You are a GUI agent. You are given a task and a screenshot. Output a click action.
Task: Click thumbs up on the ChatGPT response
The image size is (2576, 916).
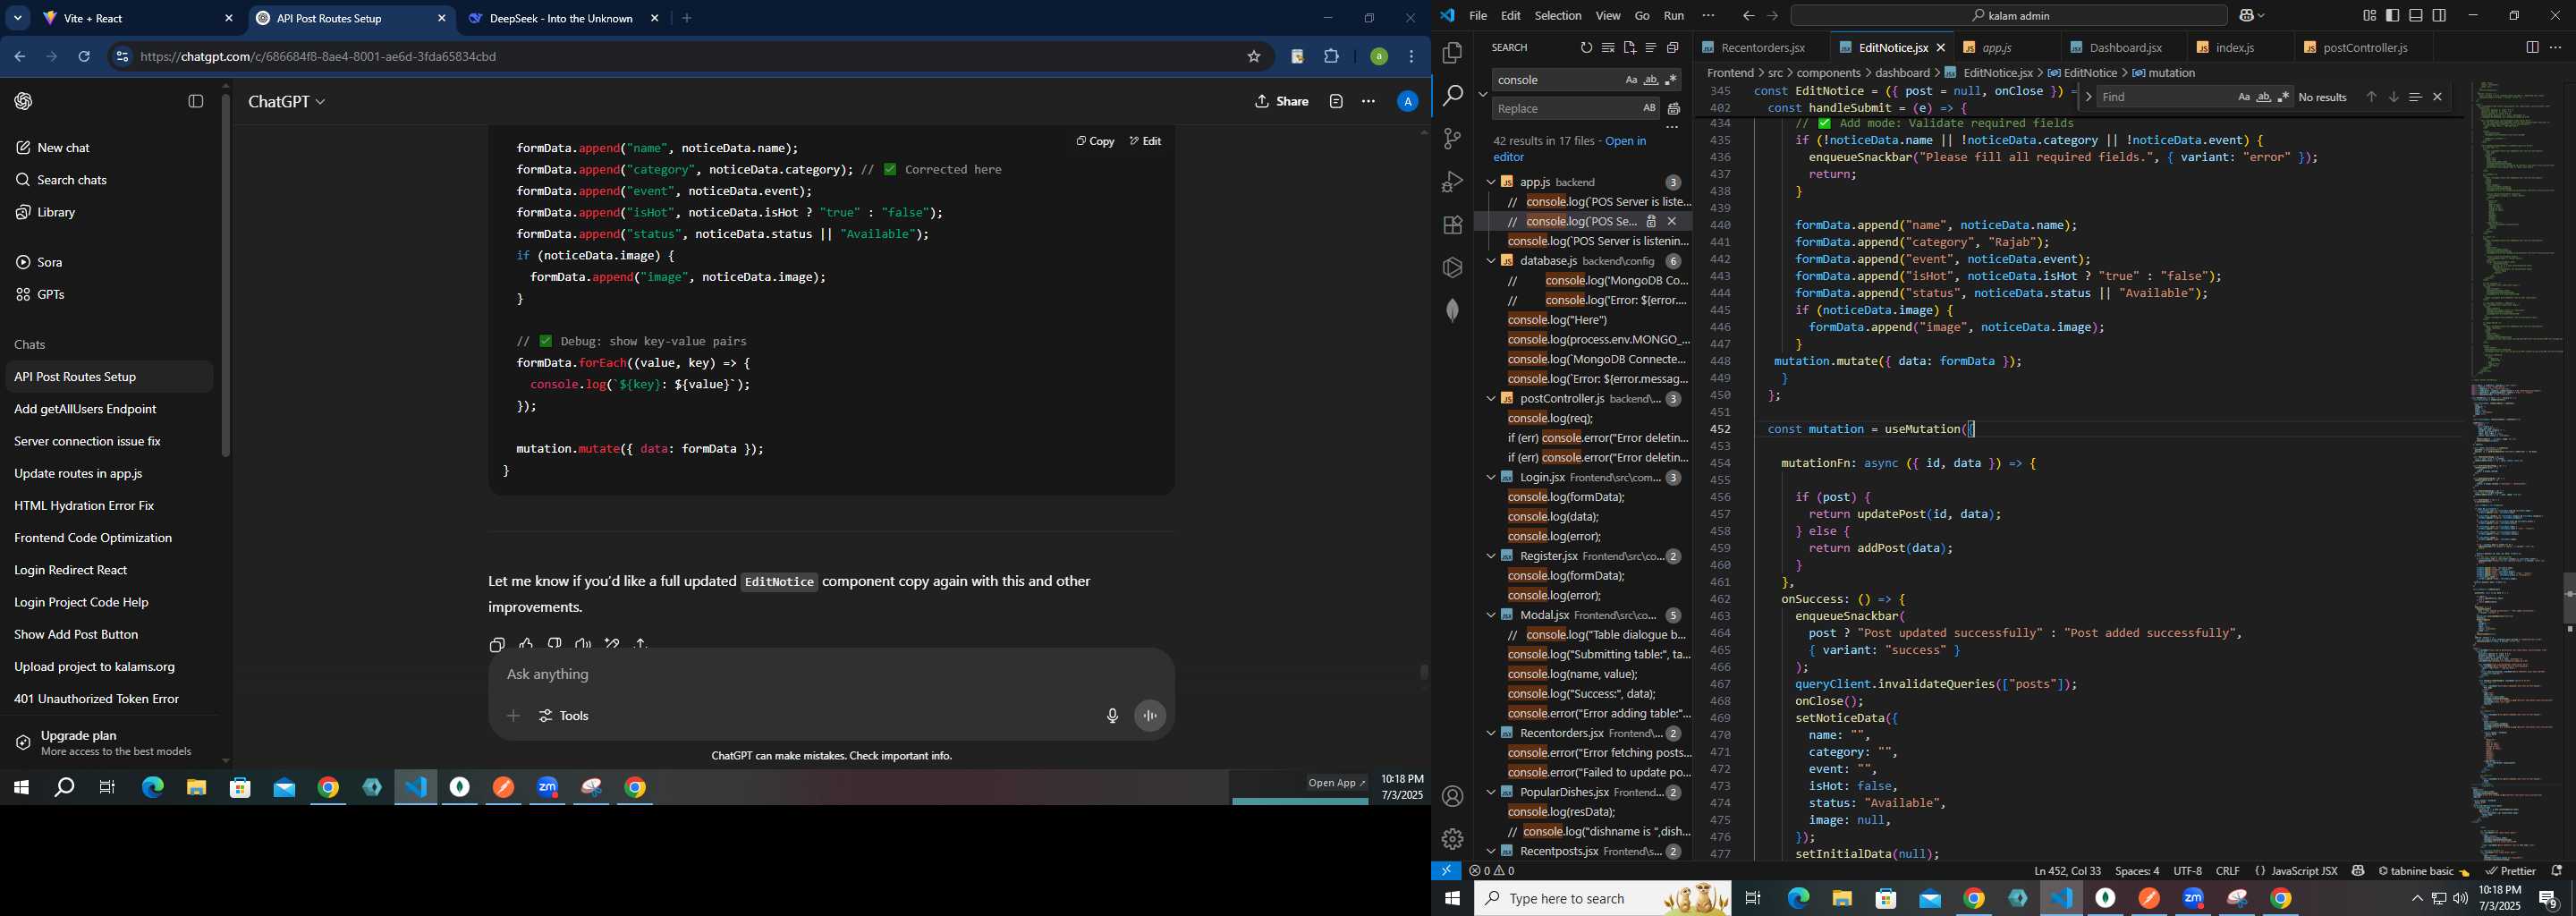[526, 645]
